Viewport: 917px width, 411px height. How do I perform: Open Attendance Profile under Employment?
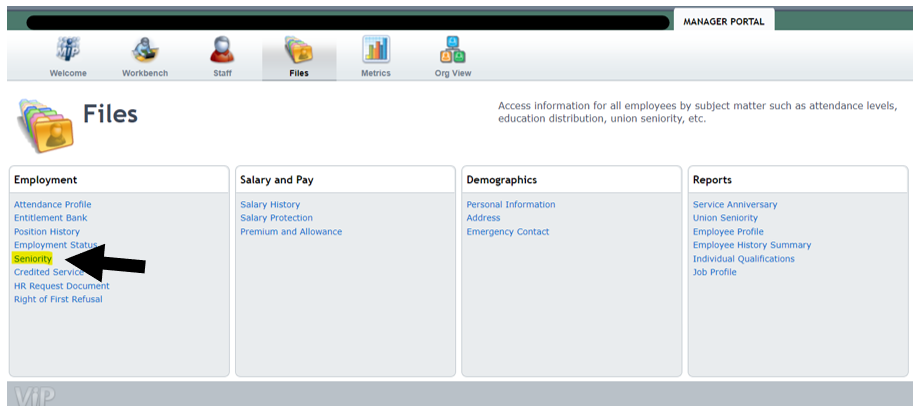[52, 205]
